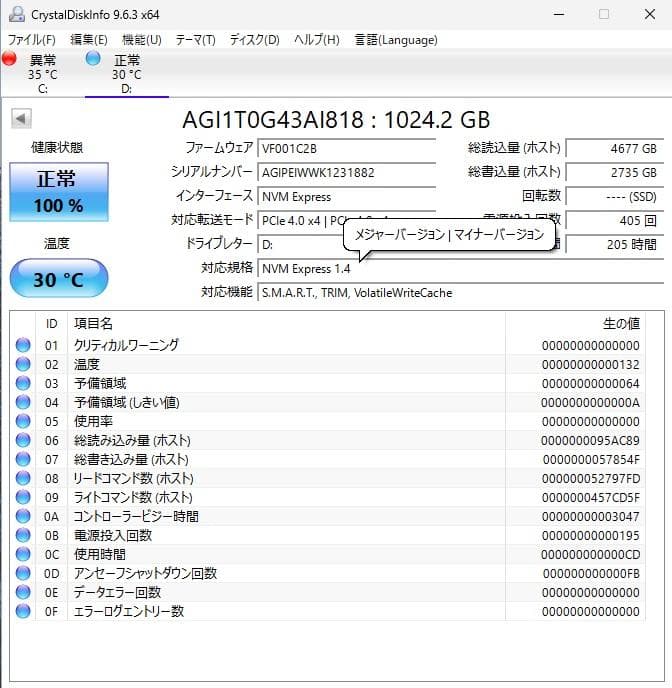The width and height of the screenshot is (672, 688).
Task: Select the 総書き込み量 (ホスト) row
Action: click(x=328, y=459)
